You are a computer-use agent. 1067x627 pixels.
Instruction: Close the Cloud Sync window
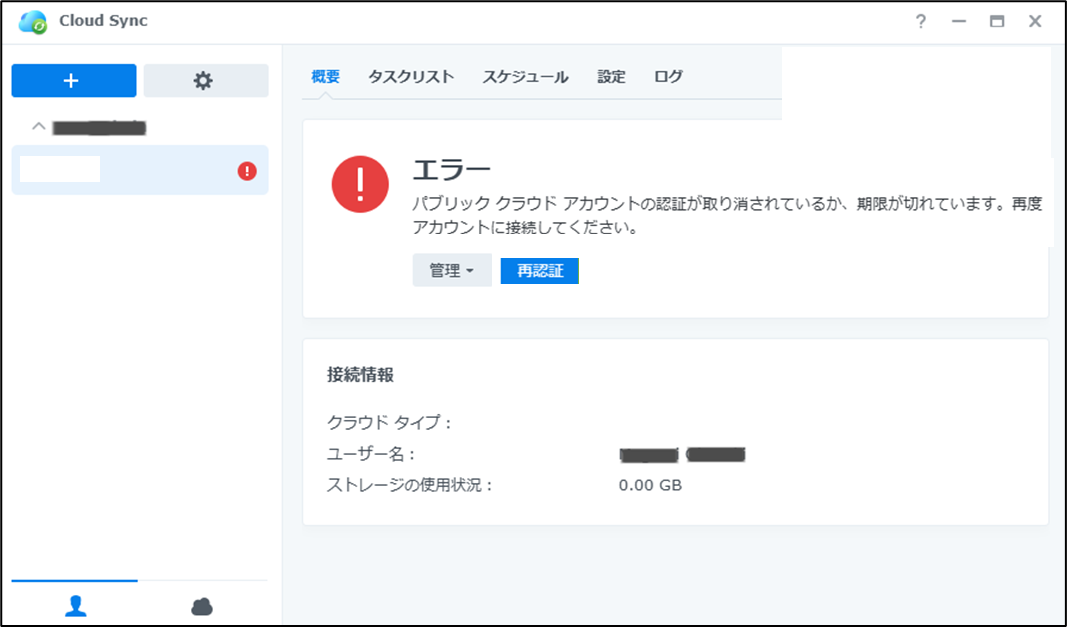click(1035, 21)
